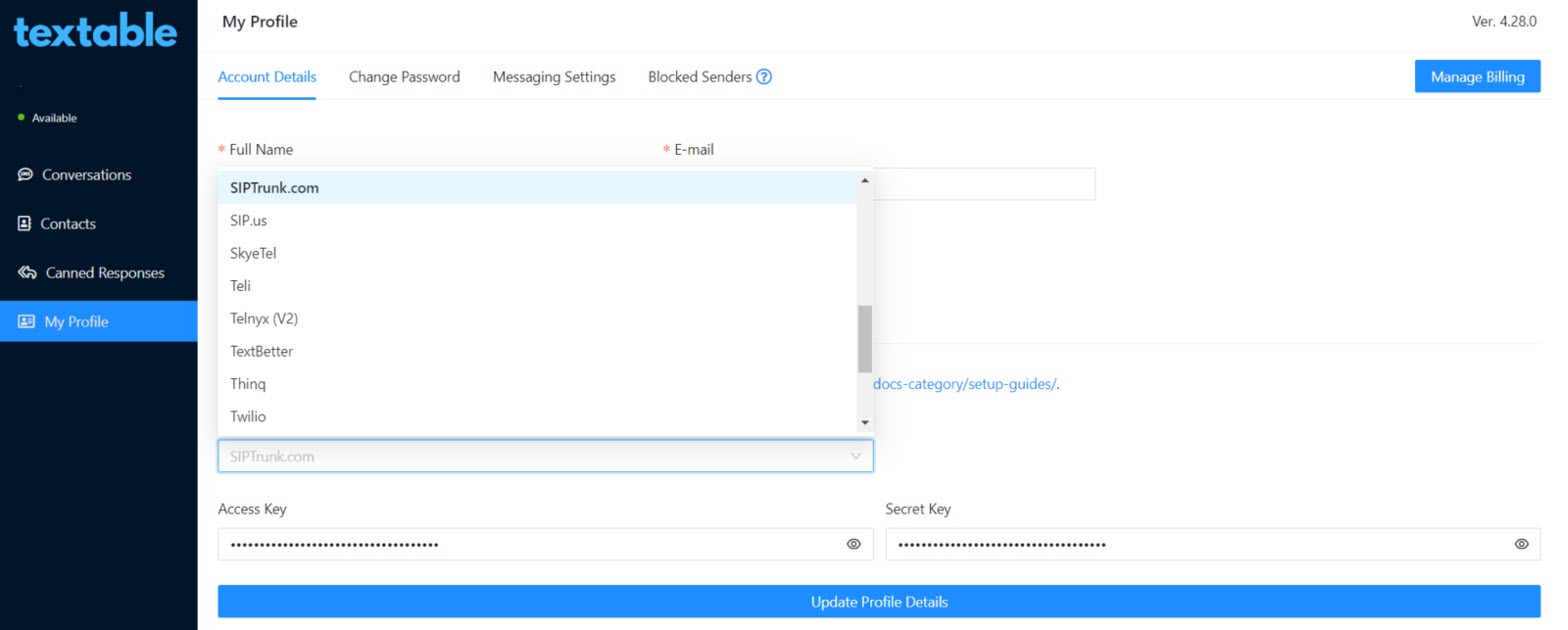This screenshot has height=630, width=1568.
Task: Open Blocked Senders tab
Action: 699,77
